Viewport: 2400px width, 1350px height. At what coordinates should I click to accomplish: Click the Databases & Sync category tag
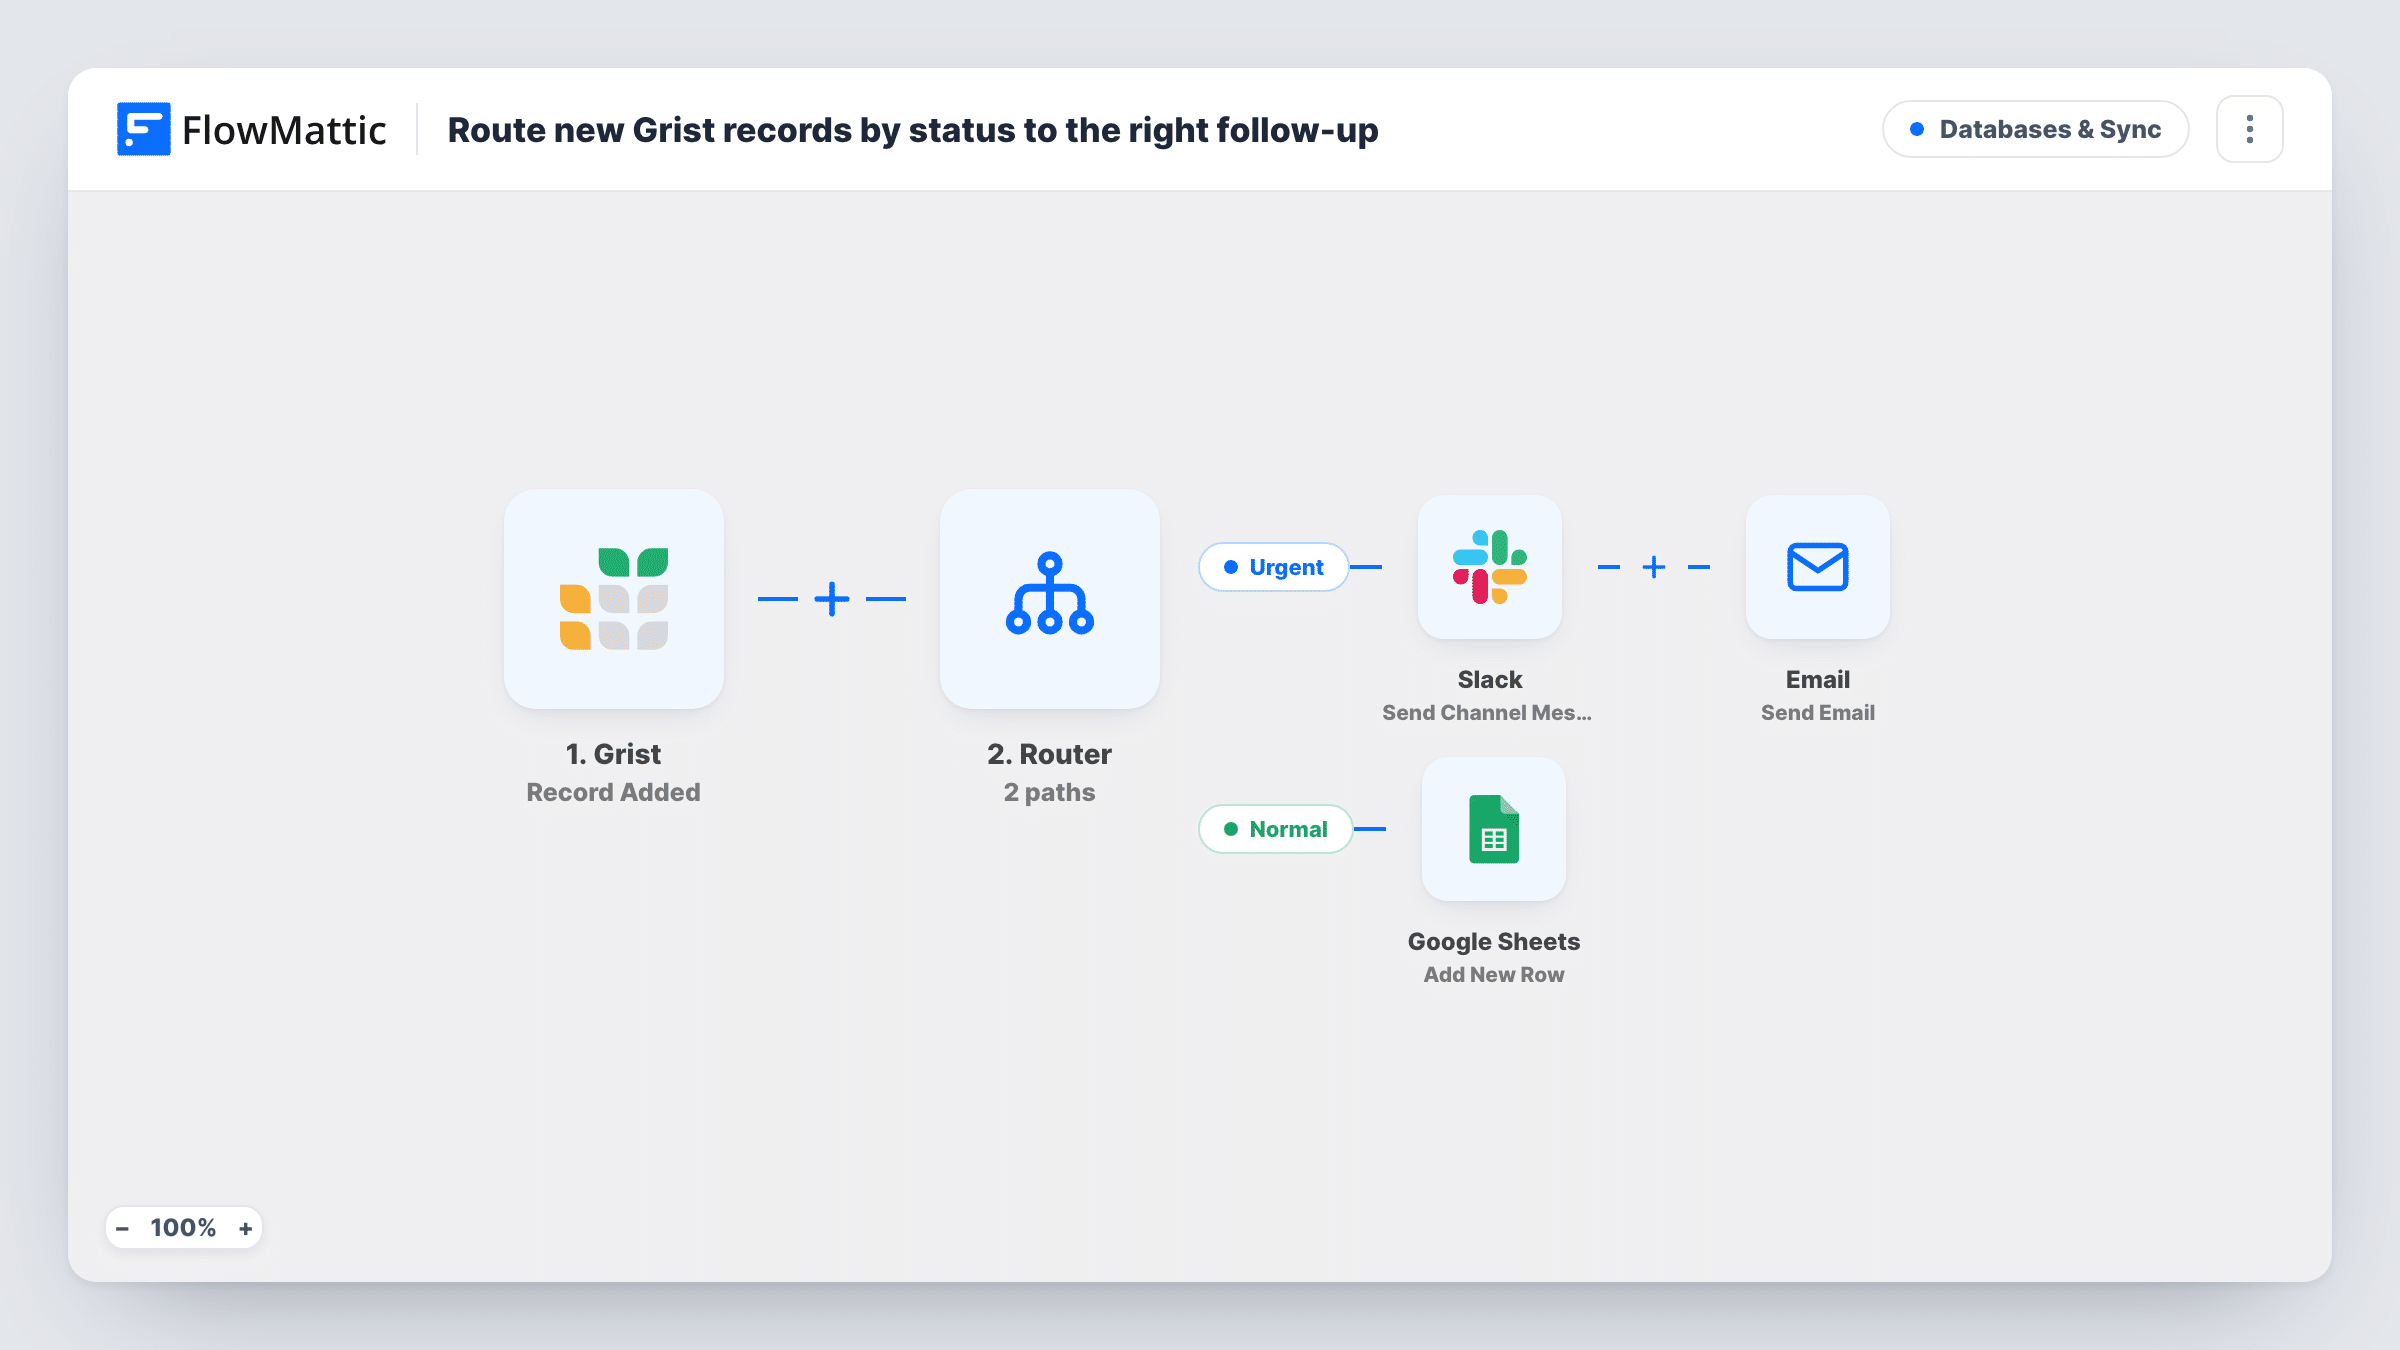2035,129
